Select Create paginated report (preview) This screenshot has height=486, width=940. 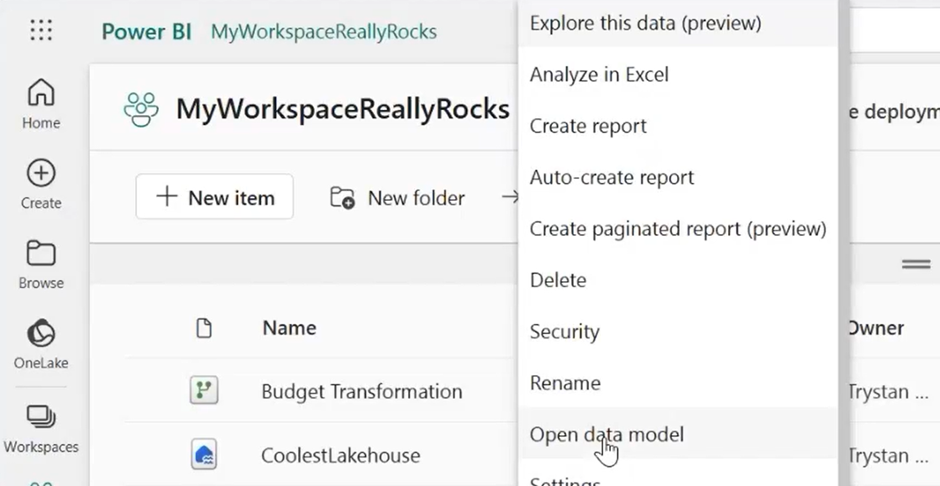677,229
